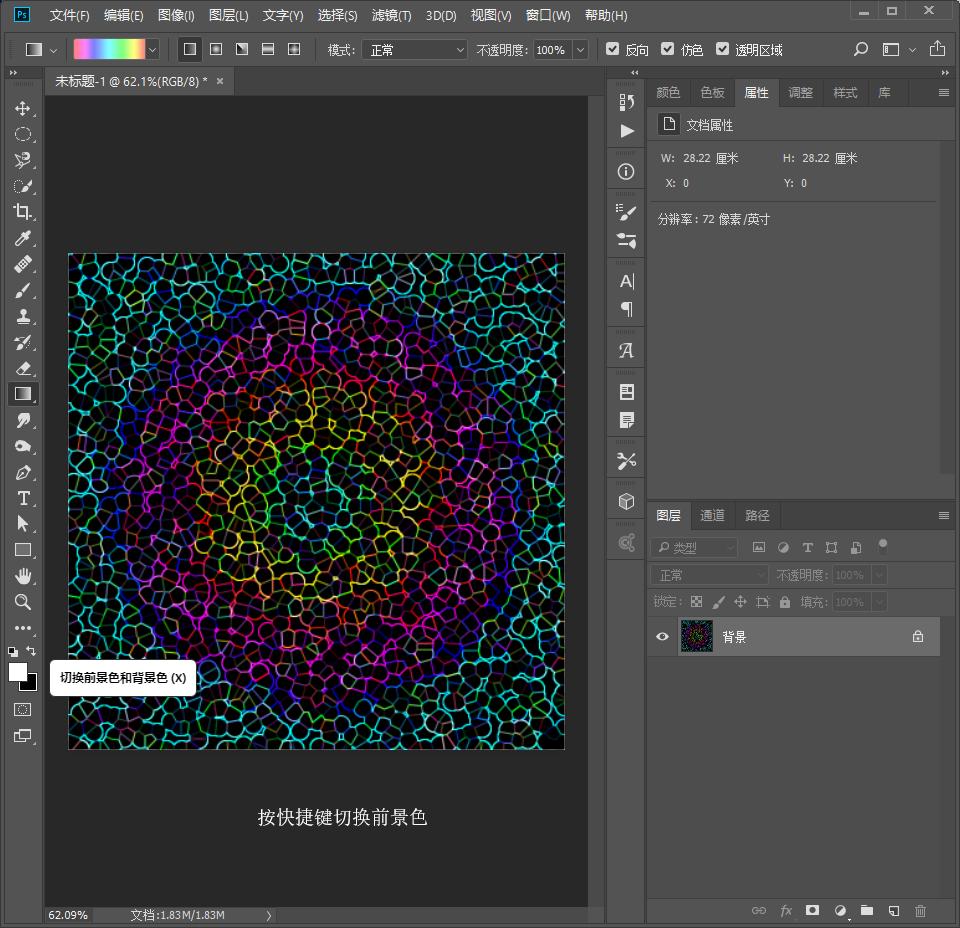
Task: Open the 模式 blend mode dropdown
Action: (415, 49)
